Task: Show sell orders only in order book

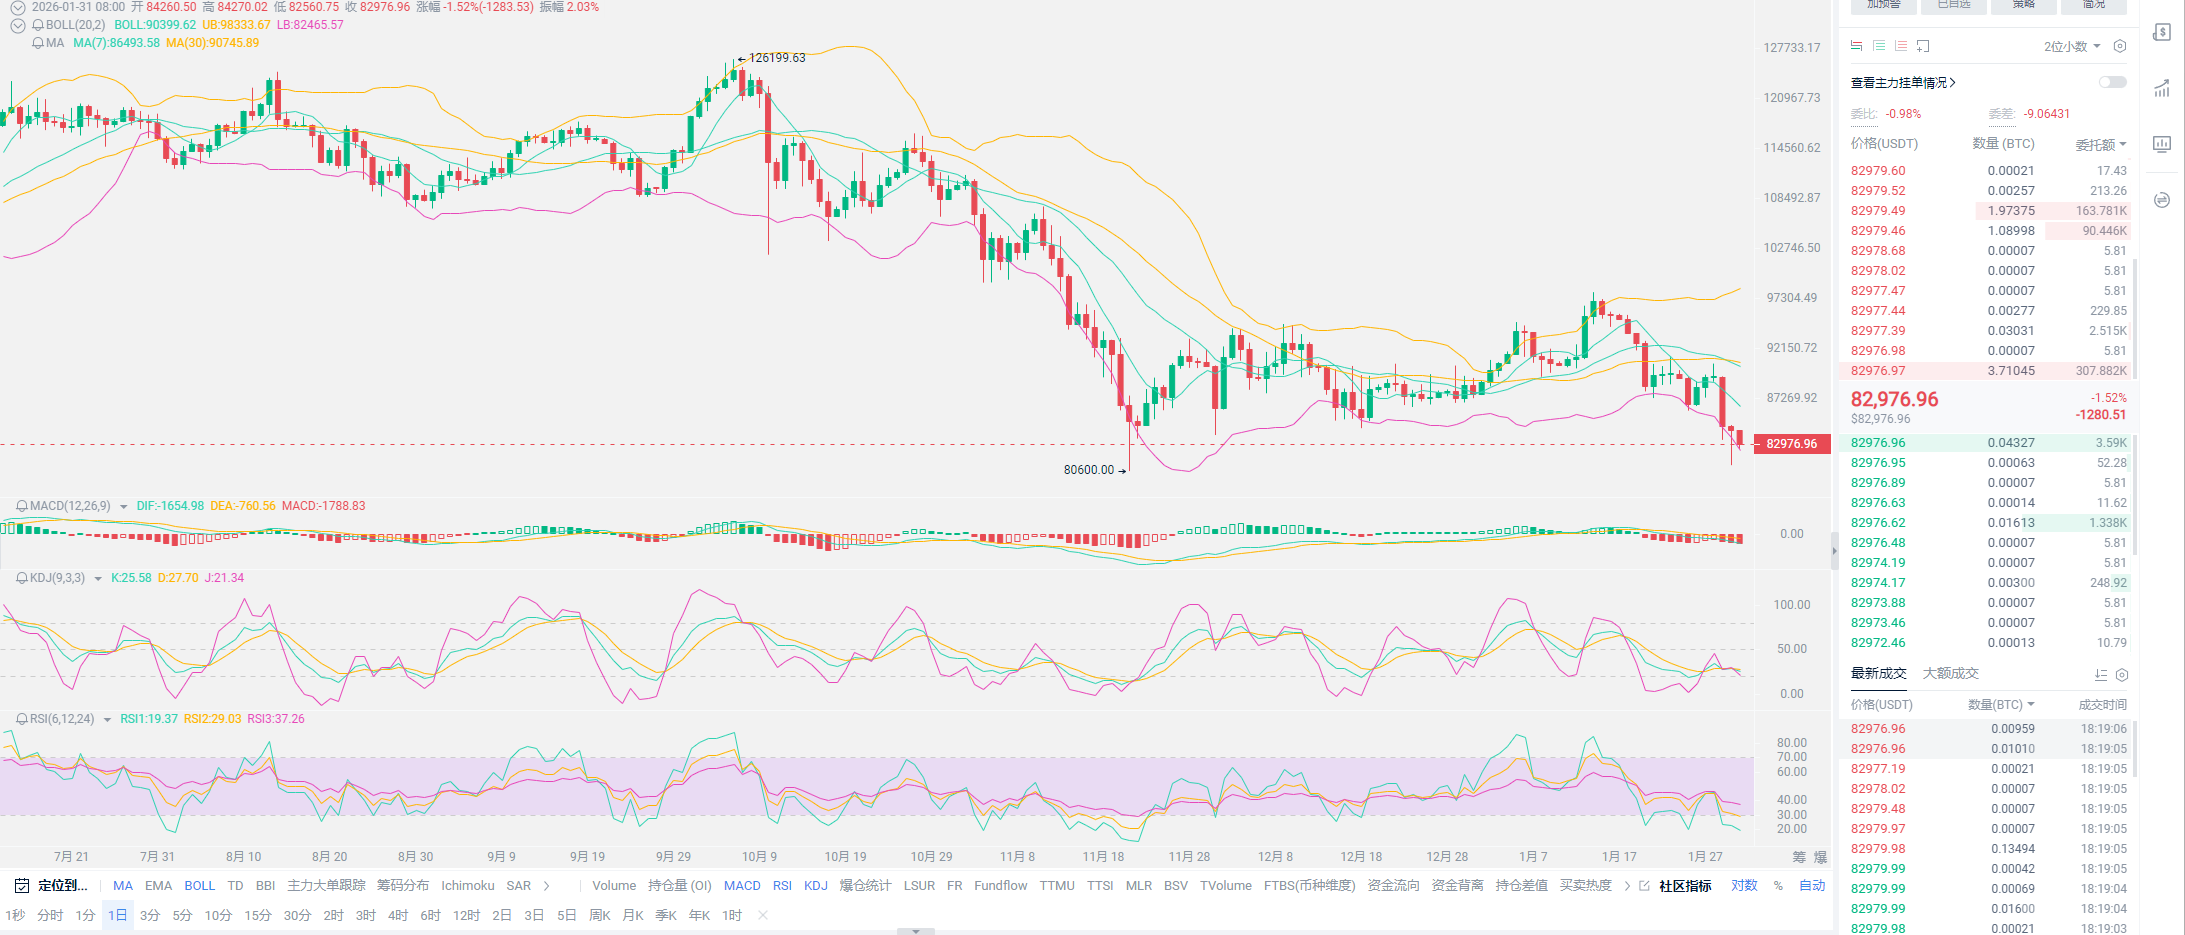Action: [x=1901, y=46]
